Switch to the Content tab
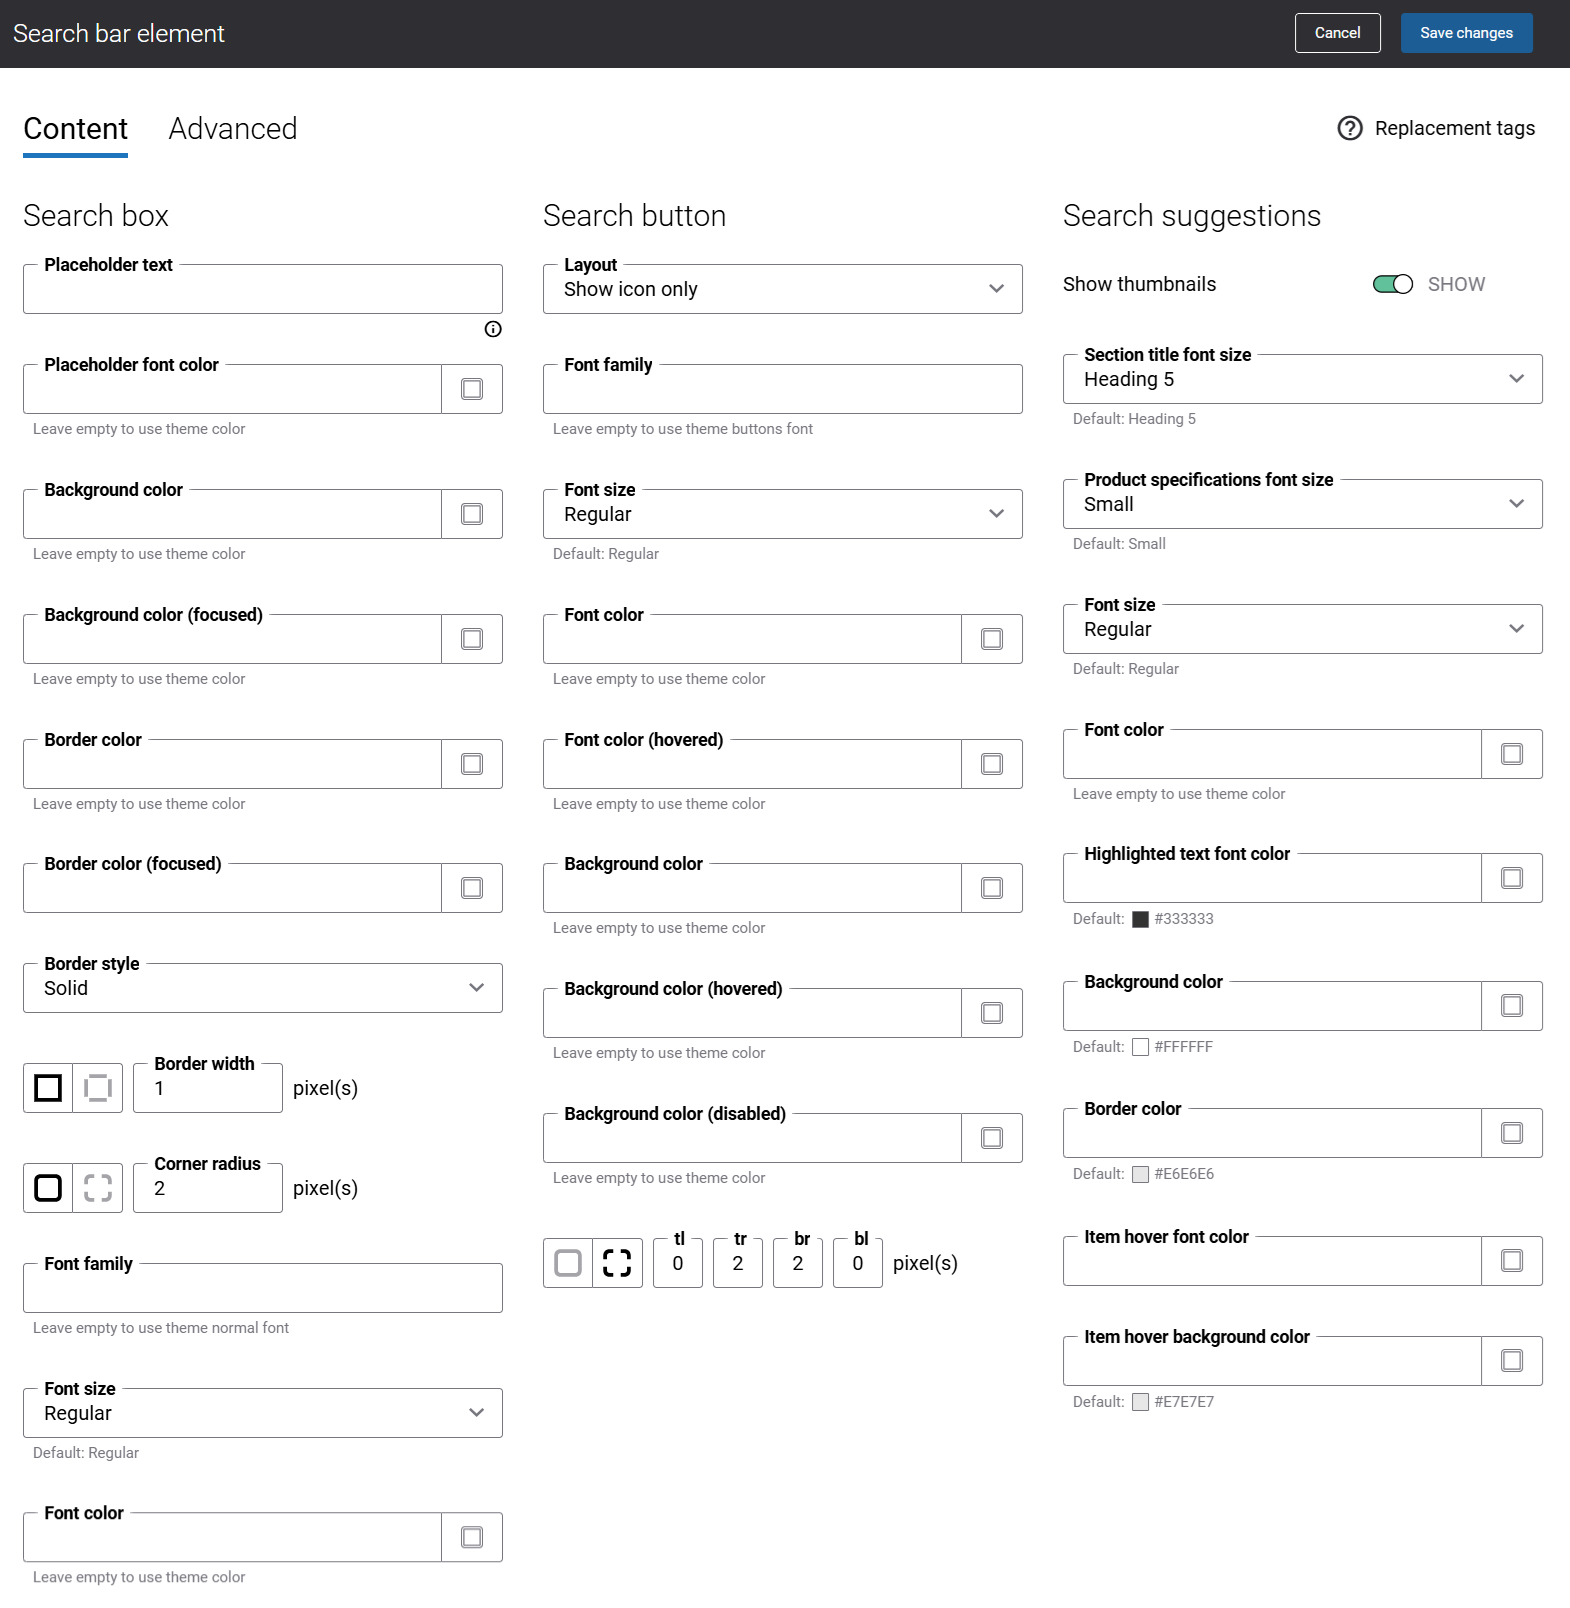The height and width of the screenshot is (1608, 1570). 76,129
